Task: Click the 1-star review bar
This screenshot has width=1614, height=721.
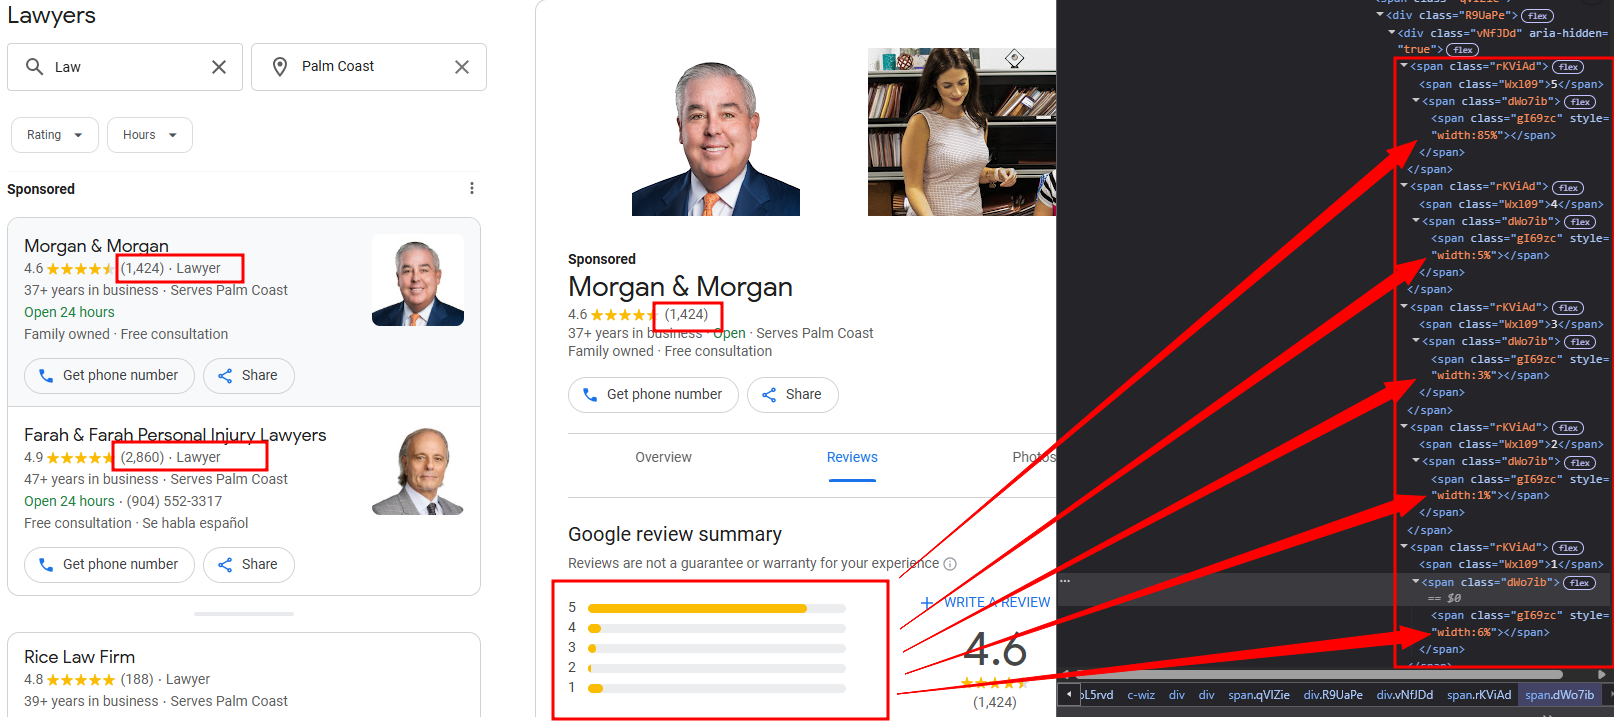Action: pos(717,688)
